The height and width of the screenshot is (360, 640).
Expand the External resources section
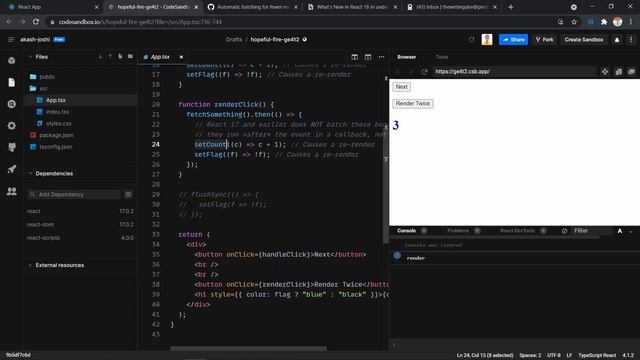(x=30, y=265)
